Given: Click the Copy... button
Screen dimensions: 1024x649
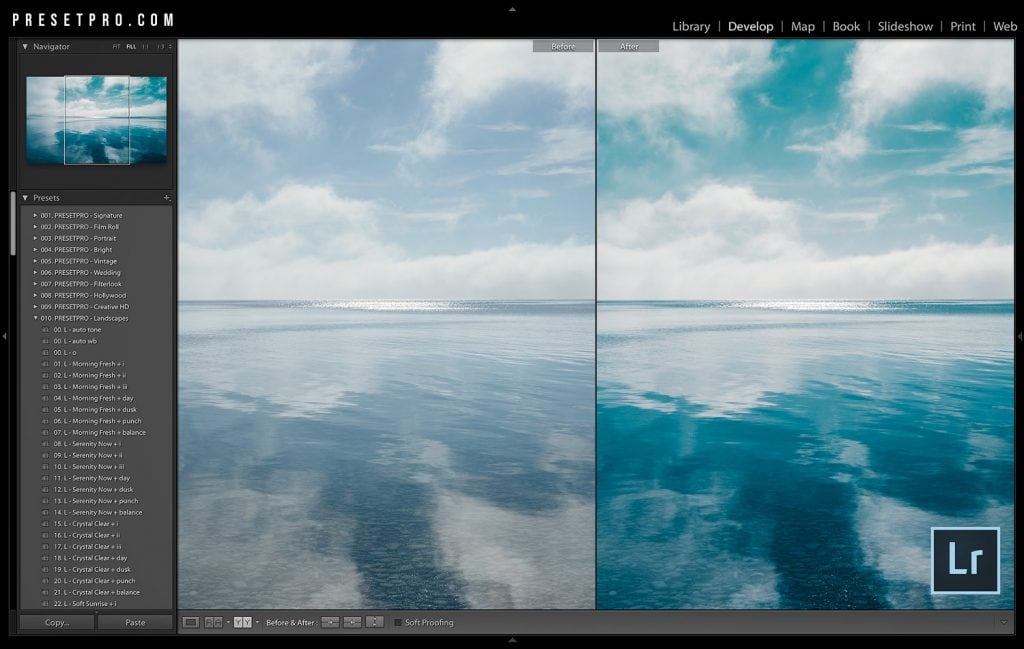Looking at the screenshot, I should click(57, 622).
